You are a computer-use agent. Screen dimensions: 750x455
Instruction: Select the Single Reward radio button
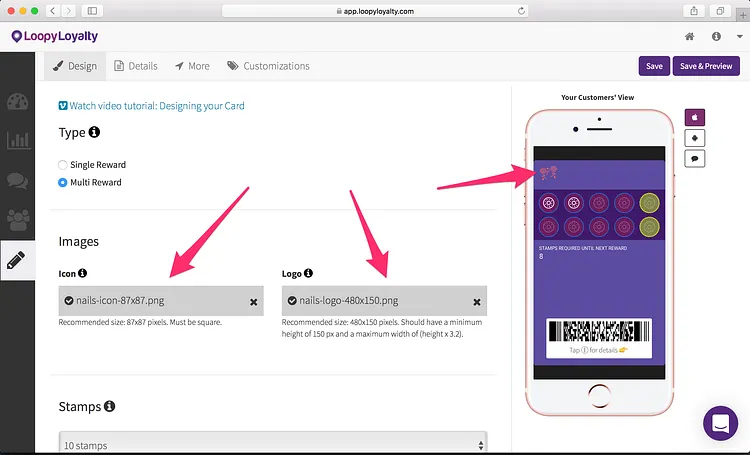62,165
